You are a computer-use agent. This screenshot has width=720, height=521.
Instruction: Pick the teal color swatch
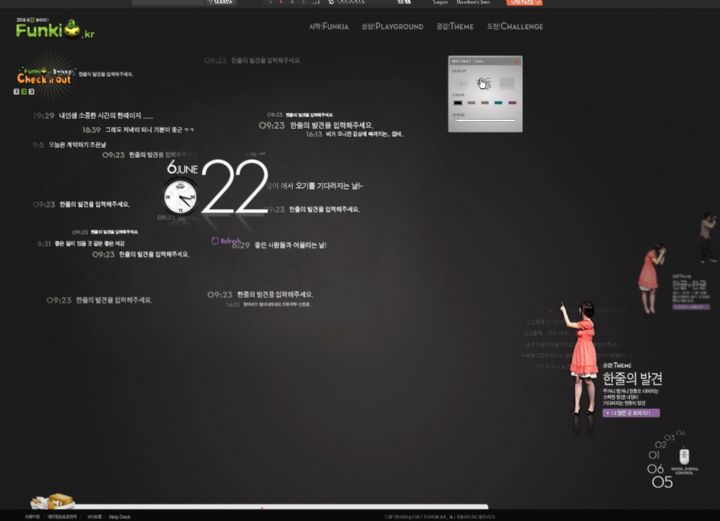(x=498, y=102)
